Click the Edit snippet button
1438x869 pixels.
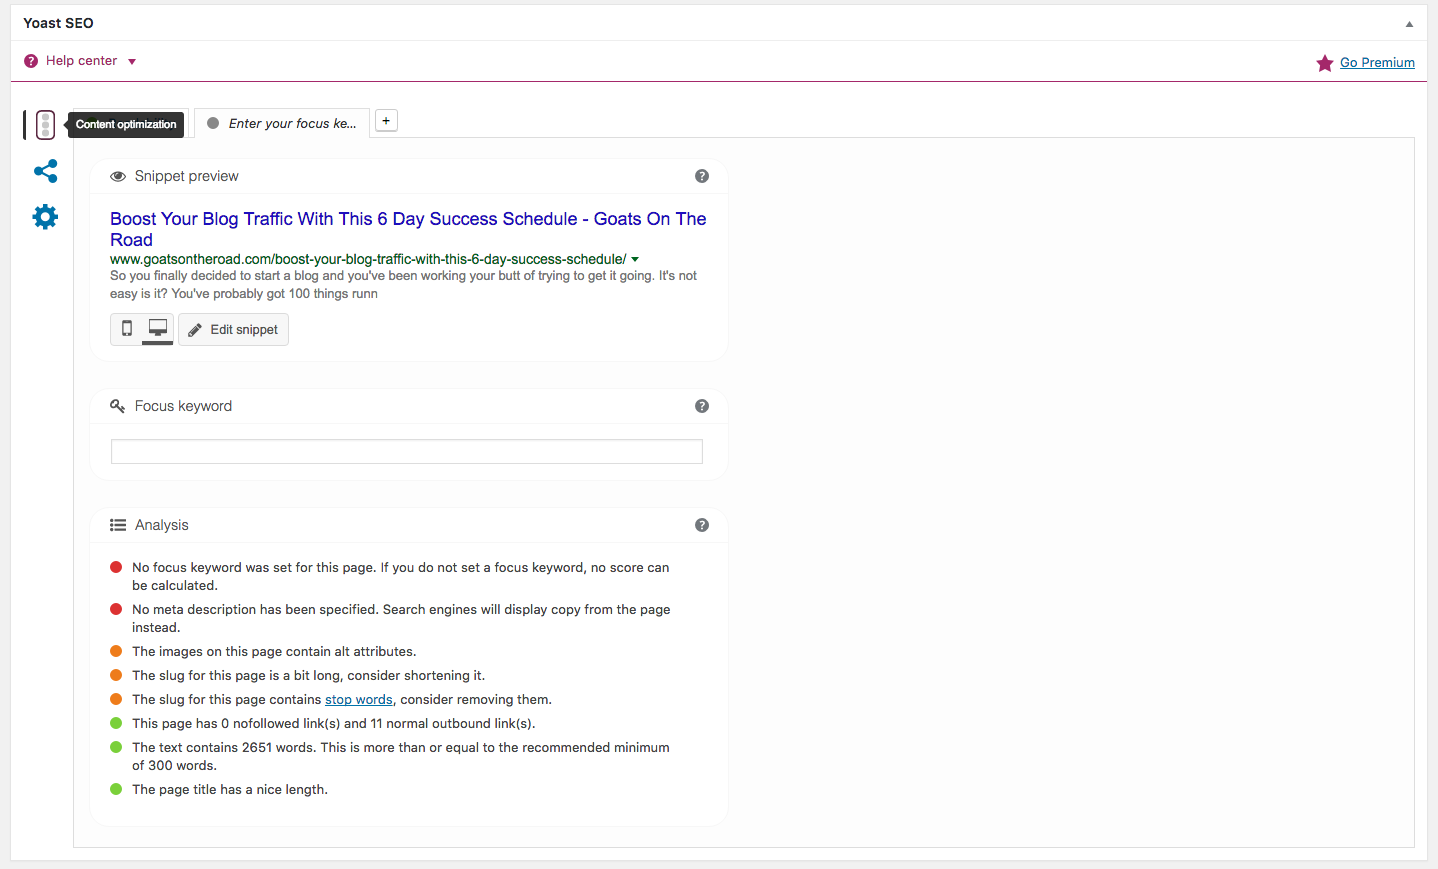click(233, 329)
